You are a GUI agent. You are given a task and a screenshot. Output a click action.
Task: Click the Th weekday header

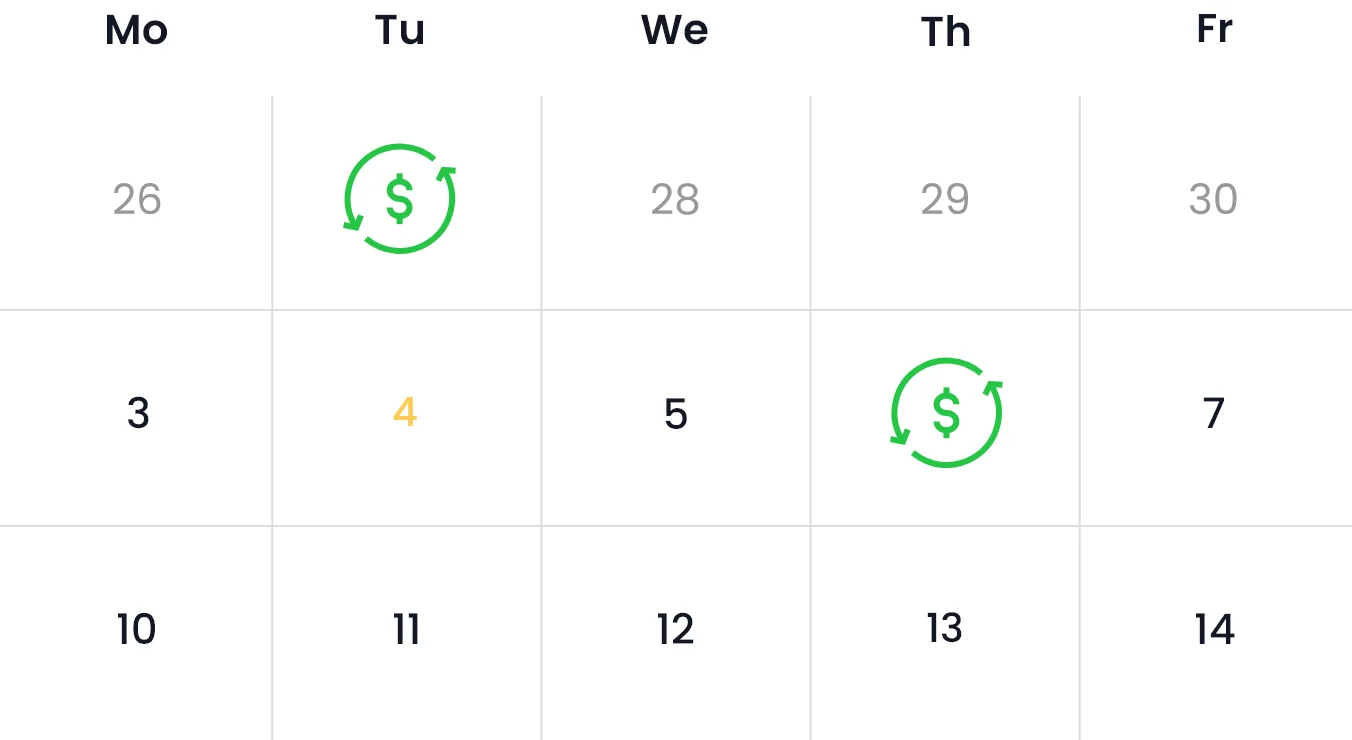(x=946, y=32)
